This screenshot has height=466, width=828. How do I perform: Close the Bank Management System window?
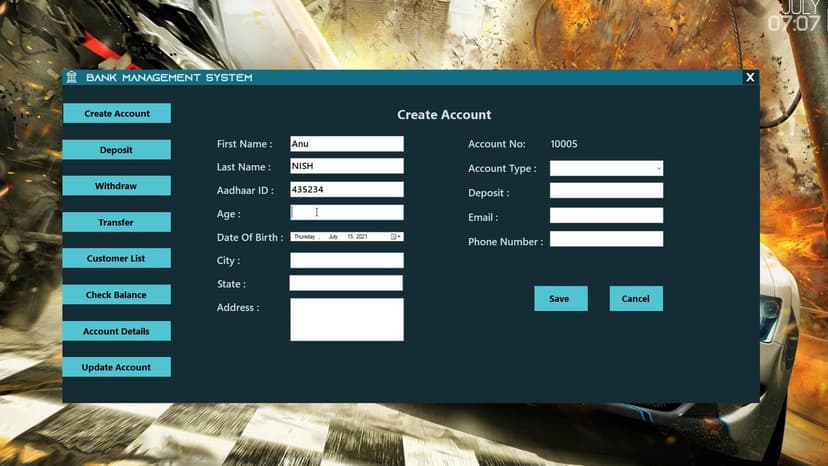click(x=750, y=77)
